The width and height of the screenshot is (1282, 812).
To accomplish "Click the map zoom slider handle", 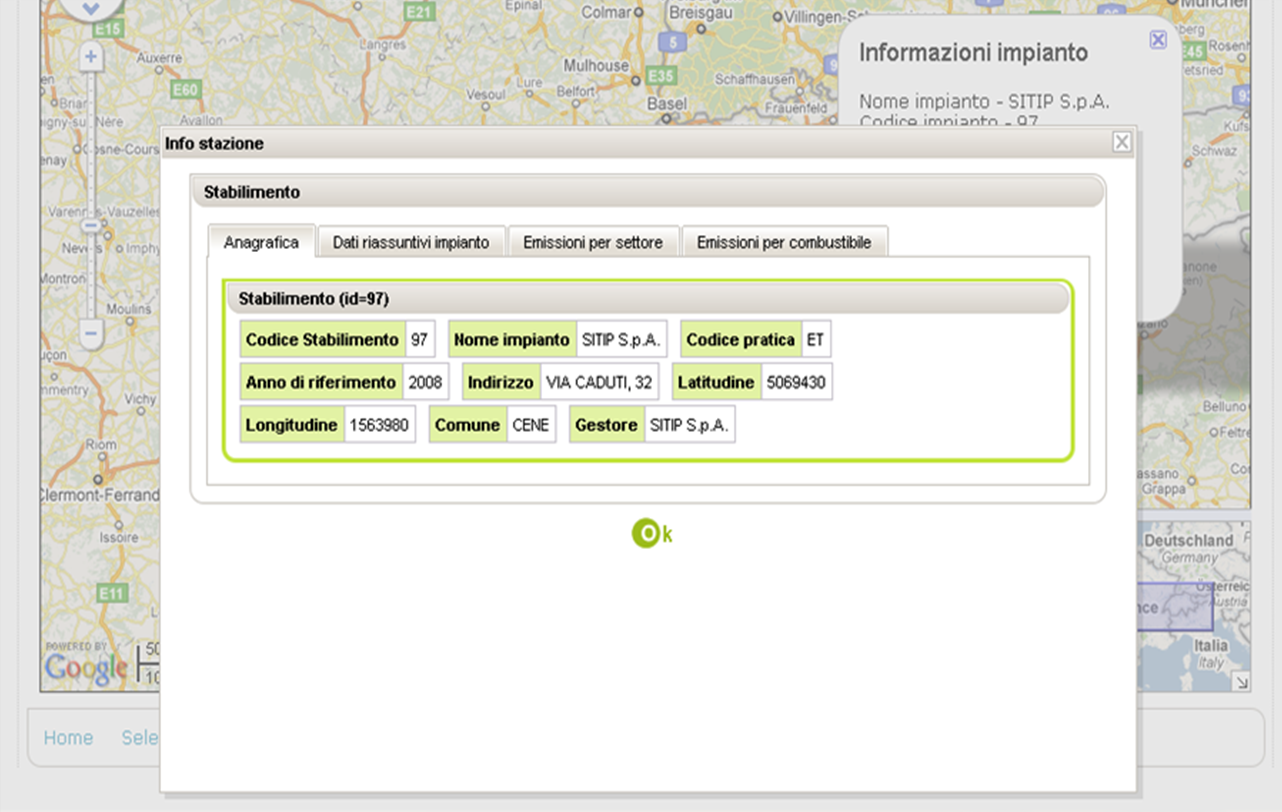I will point(90,226).
